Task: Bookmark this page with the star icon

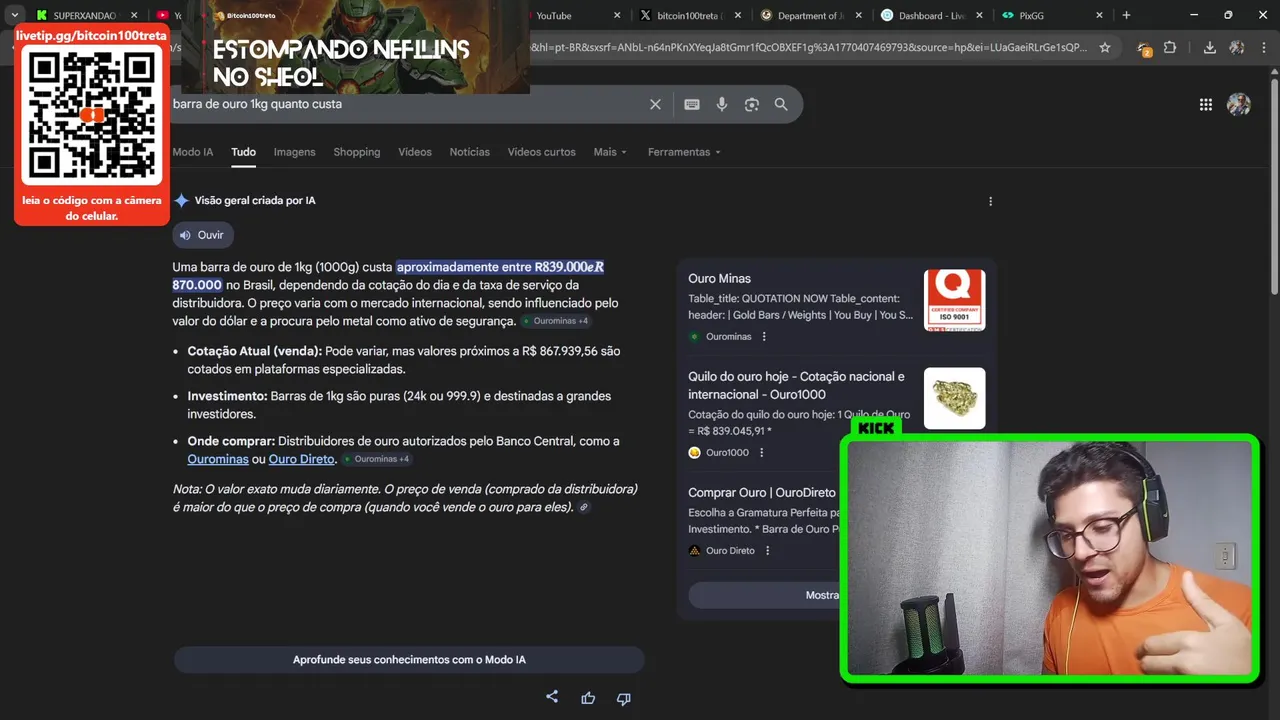Action: click(1105, 47)
